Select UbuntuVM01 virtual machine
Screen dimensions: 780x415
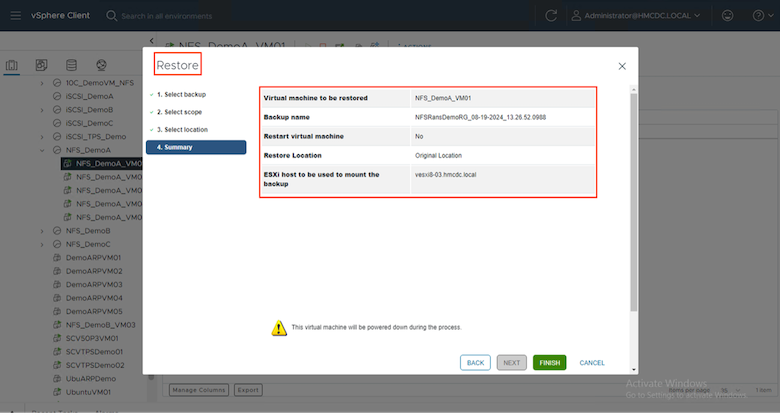pos(88,392)
